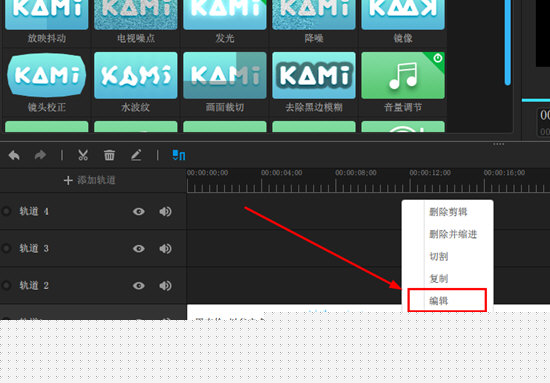The image size is (550, 383).
Task: Click the redo arrow in timeline toolbar
Action: pos(40,155)
